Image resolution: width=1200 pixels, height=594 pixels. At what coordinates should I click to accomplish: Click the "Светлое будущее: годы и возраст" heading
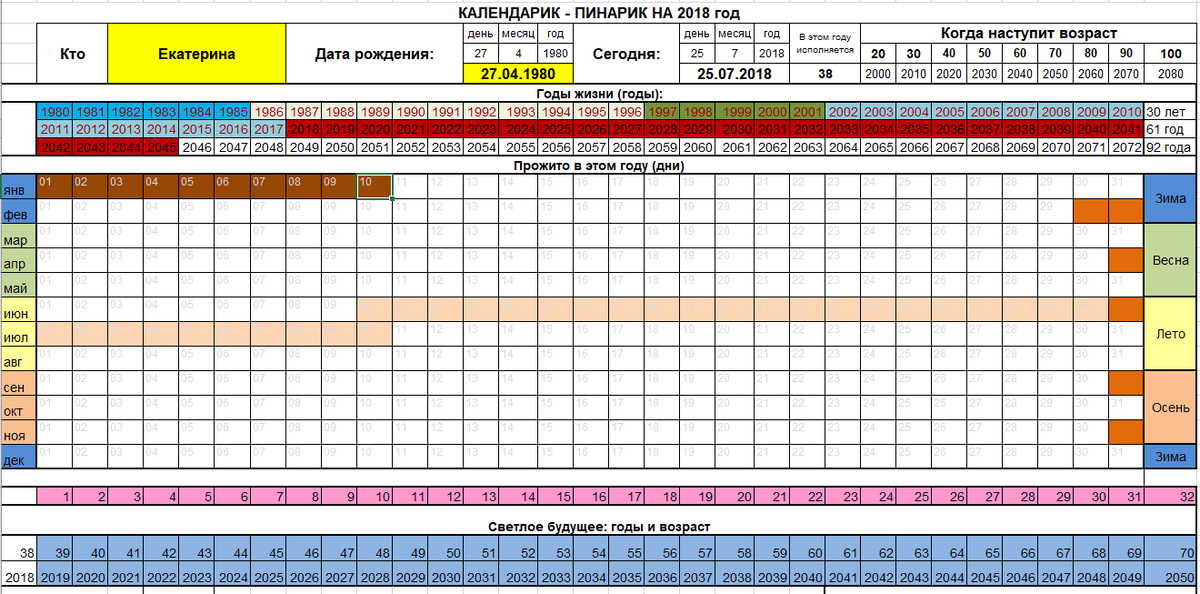[597, 526]
